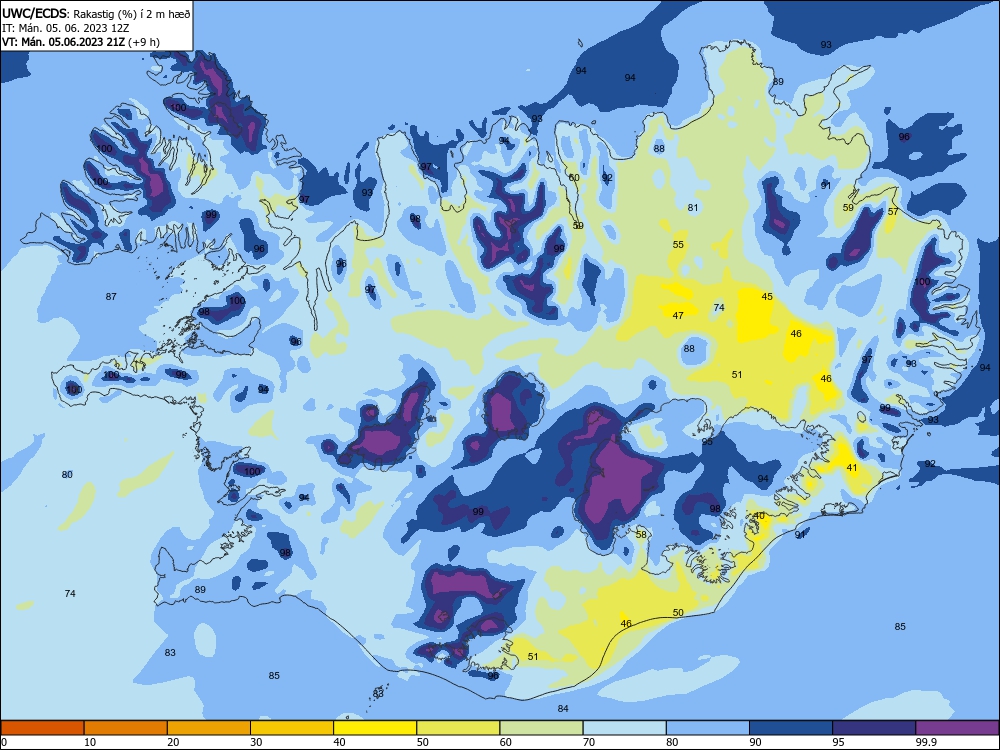Screen dimensions: 1000x750
Task: Click the dark orange 0–10 legend swatch
Action: tap(42, 728)
